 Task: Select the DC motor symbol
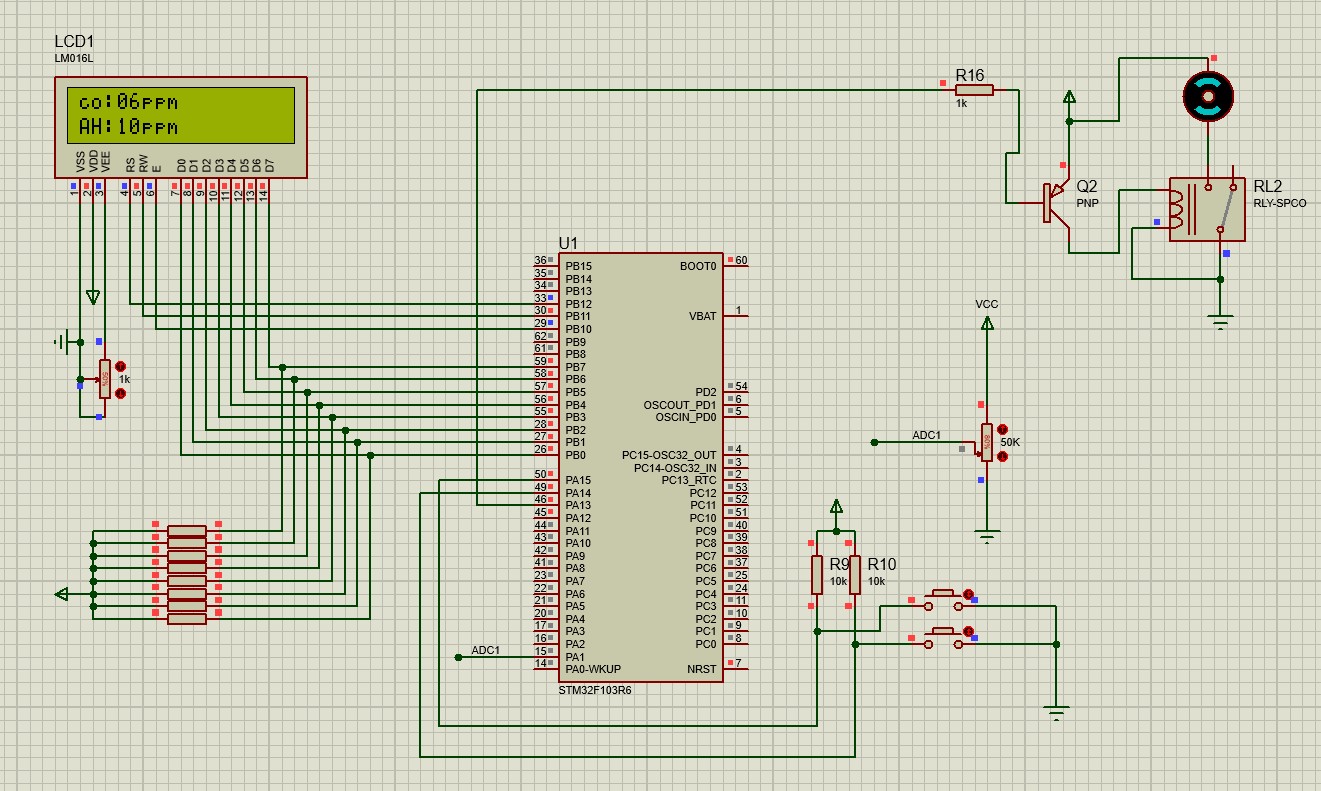tap(1207, 97)
